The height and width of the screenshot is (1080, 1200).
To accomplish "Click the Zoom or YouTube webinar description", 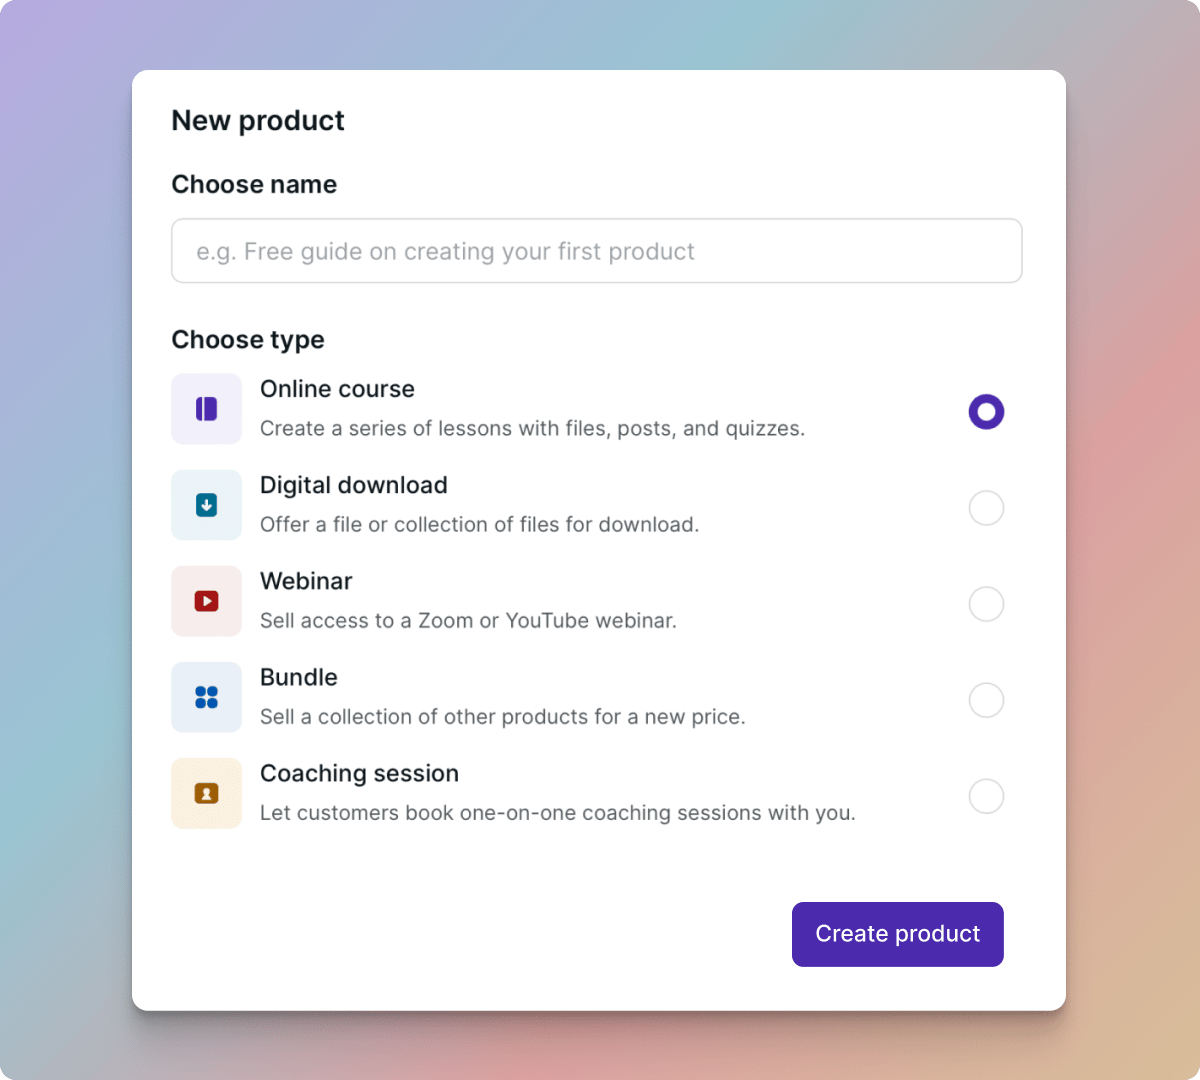I will coord(468,621).
